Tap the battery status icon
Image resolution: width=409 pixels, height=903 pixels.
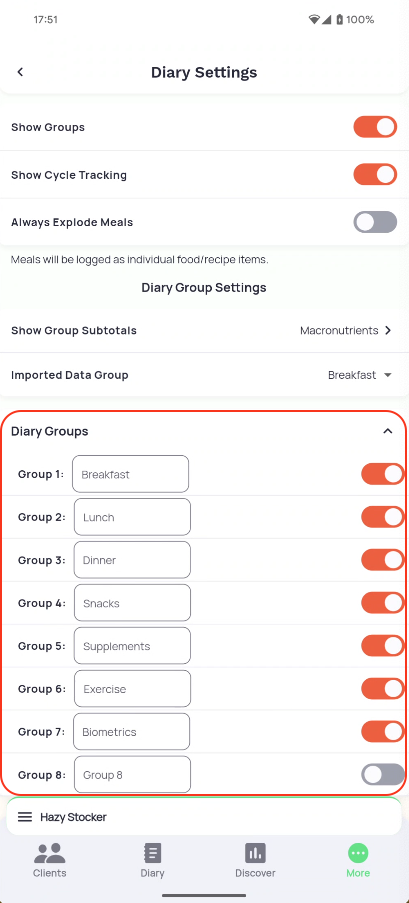(x=340, y=20)
